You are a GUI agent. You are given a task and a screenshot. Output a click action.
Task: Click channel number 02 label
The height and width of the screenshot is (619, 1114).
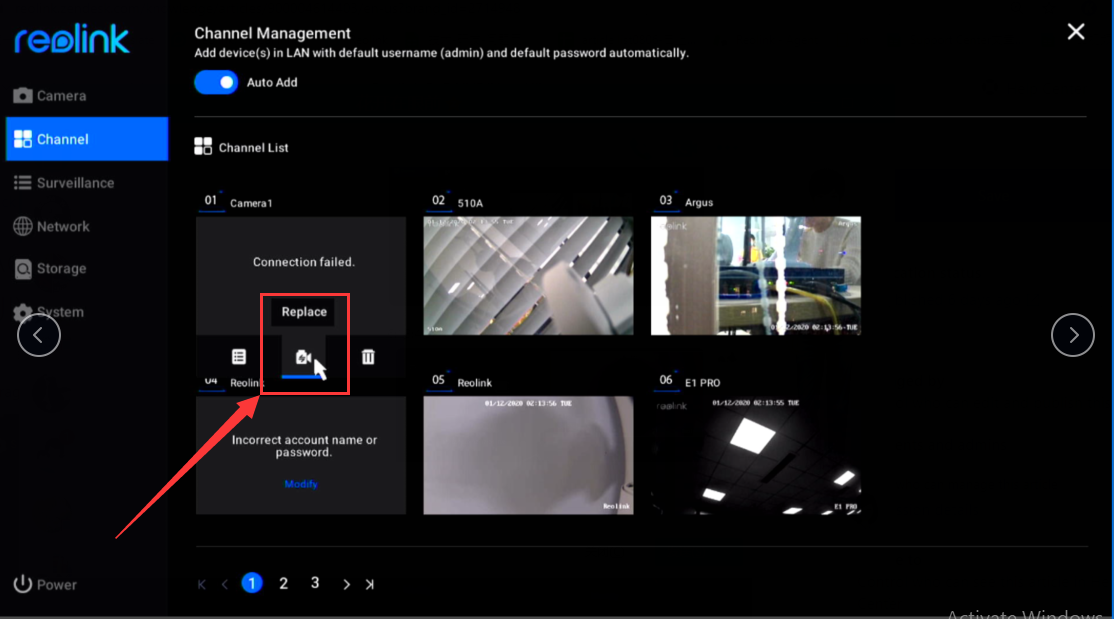(438, 201)
